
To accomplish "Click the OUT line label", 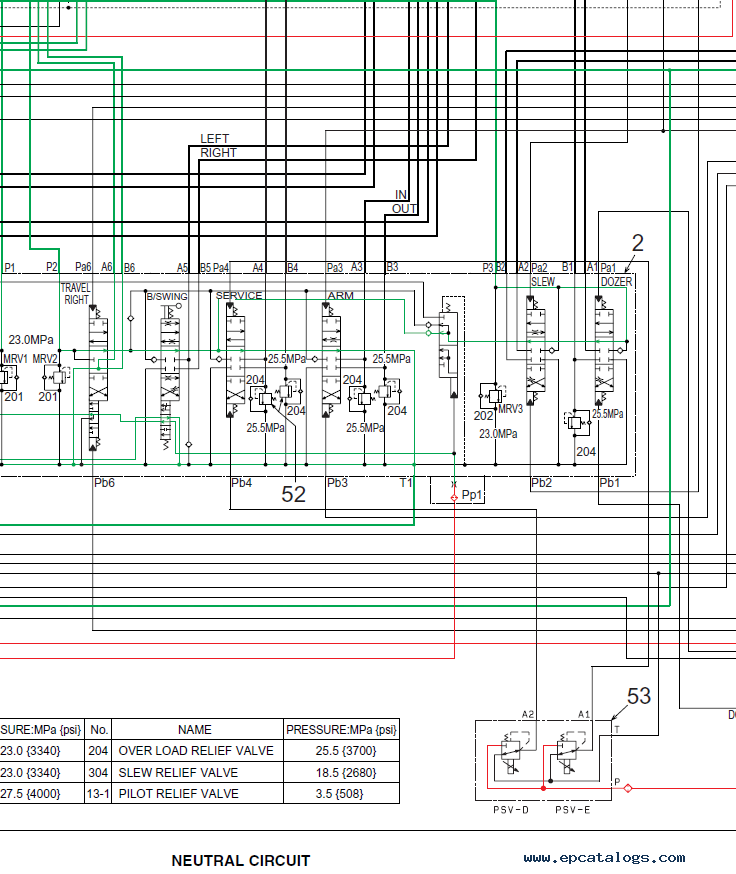I will [405, 209].
